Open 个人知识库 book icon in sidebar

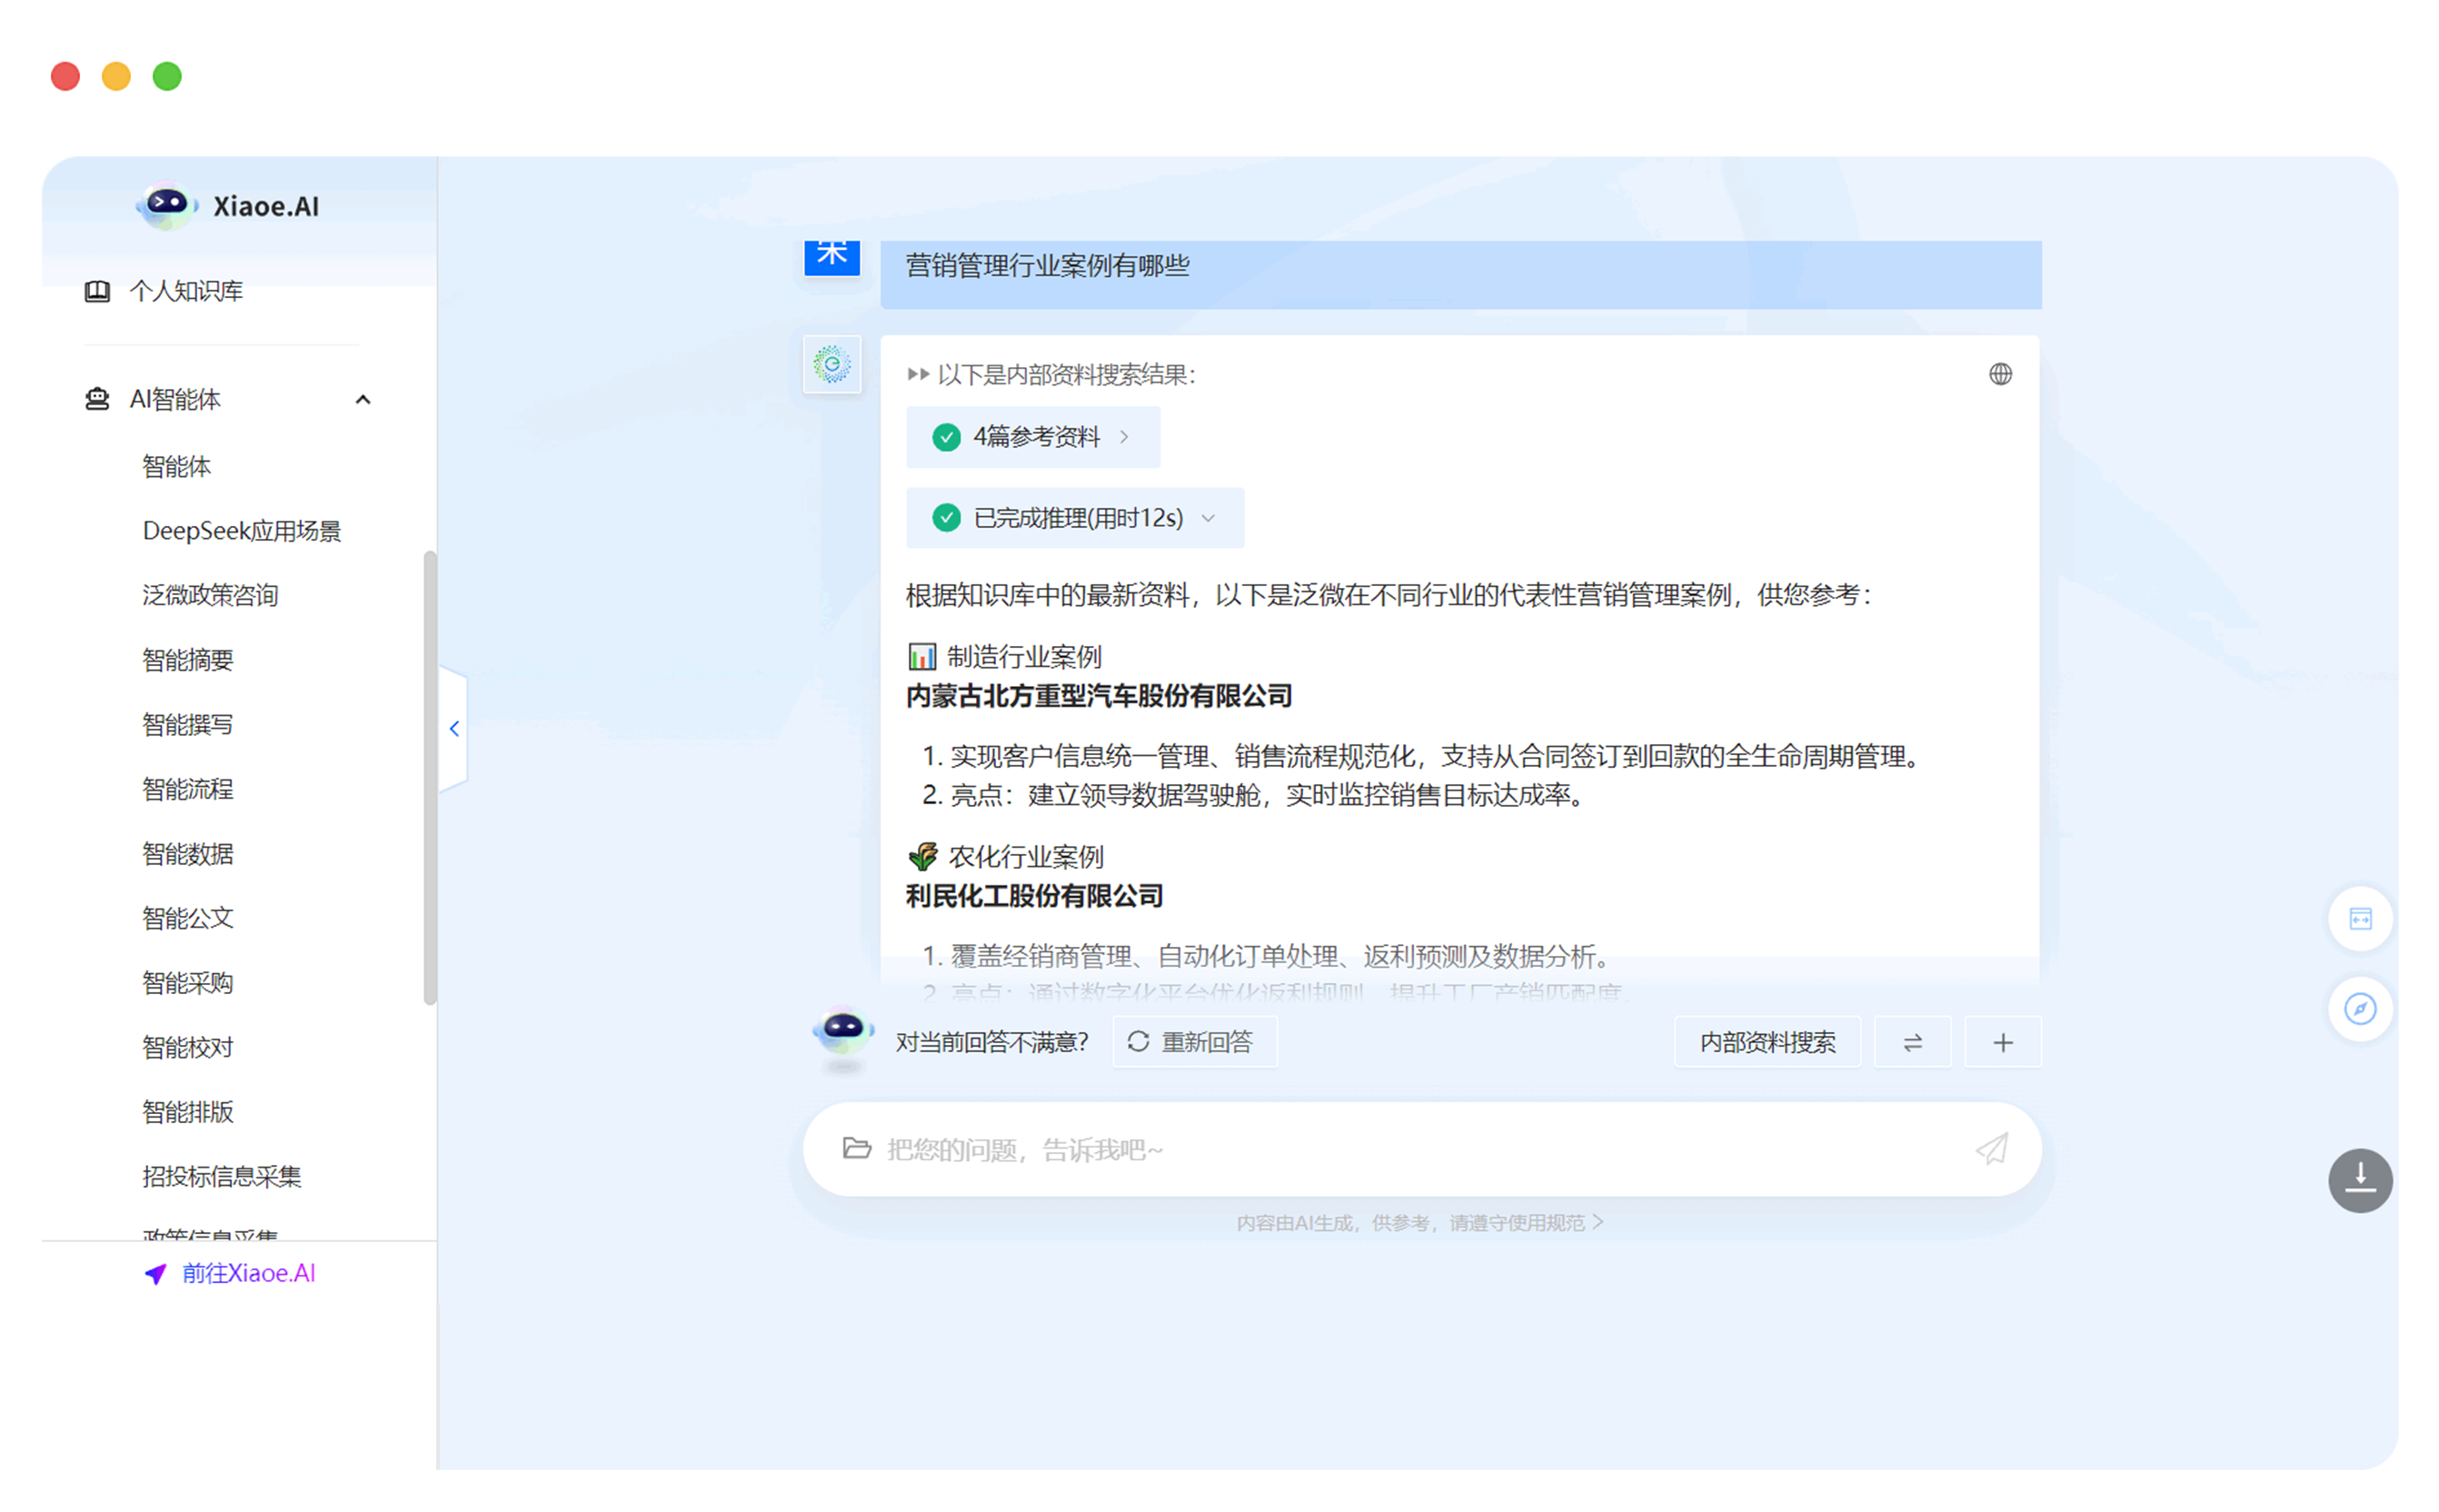pos(97,291)
